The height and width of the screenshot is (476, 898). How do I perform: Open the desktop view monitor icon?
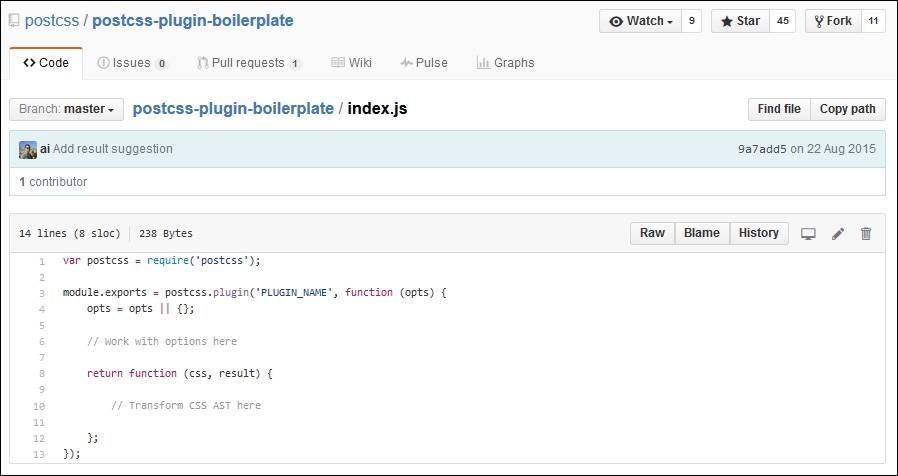808,234
